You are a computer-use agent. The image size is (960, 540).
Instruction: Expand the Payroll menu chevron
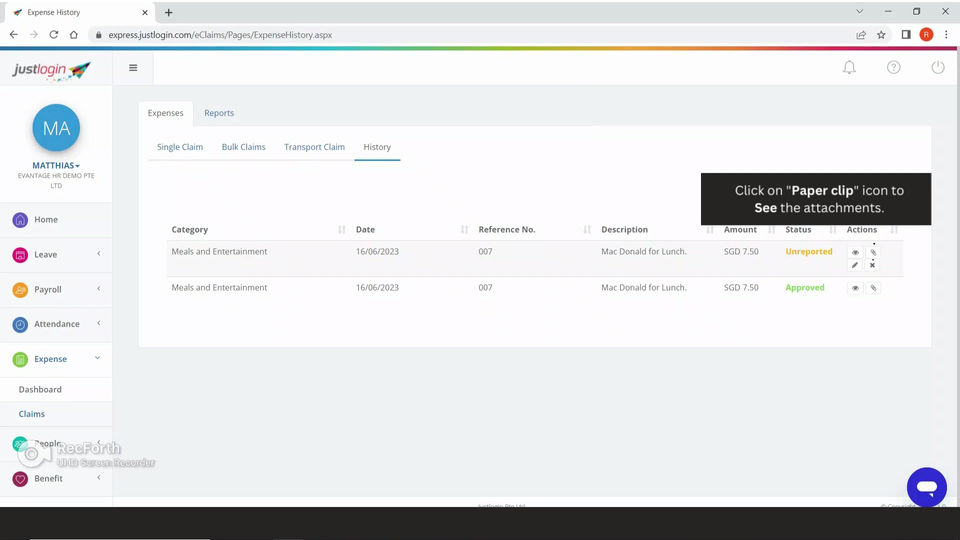(x=99, y=288)
